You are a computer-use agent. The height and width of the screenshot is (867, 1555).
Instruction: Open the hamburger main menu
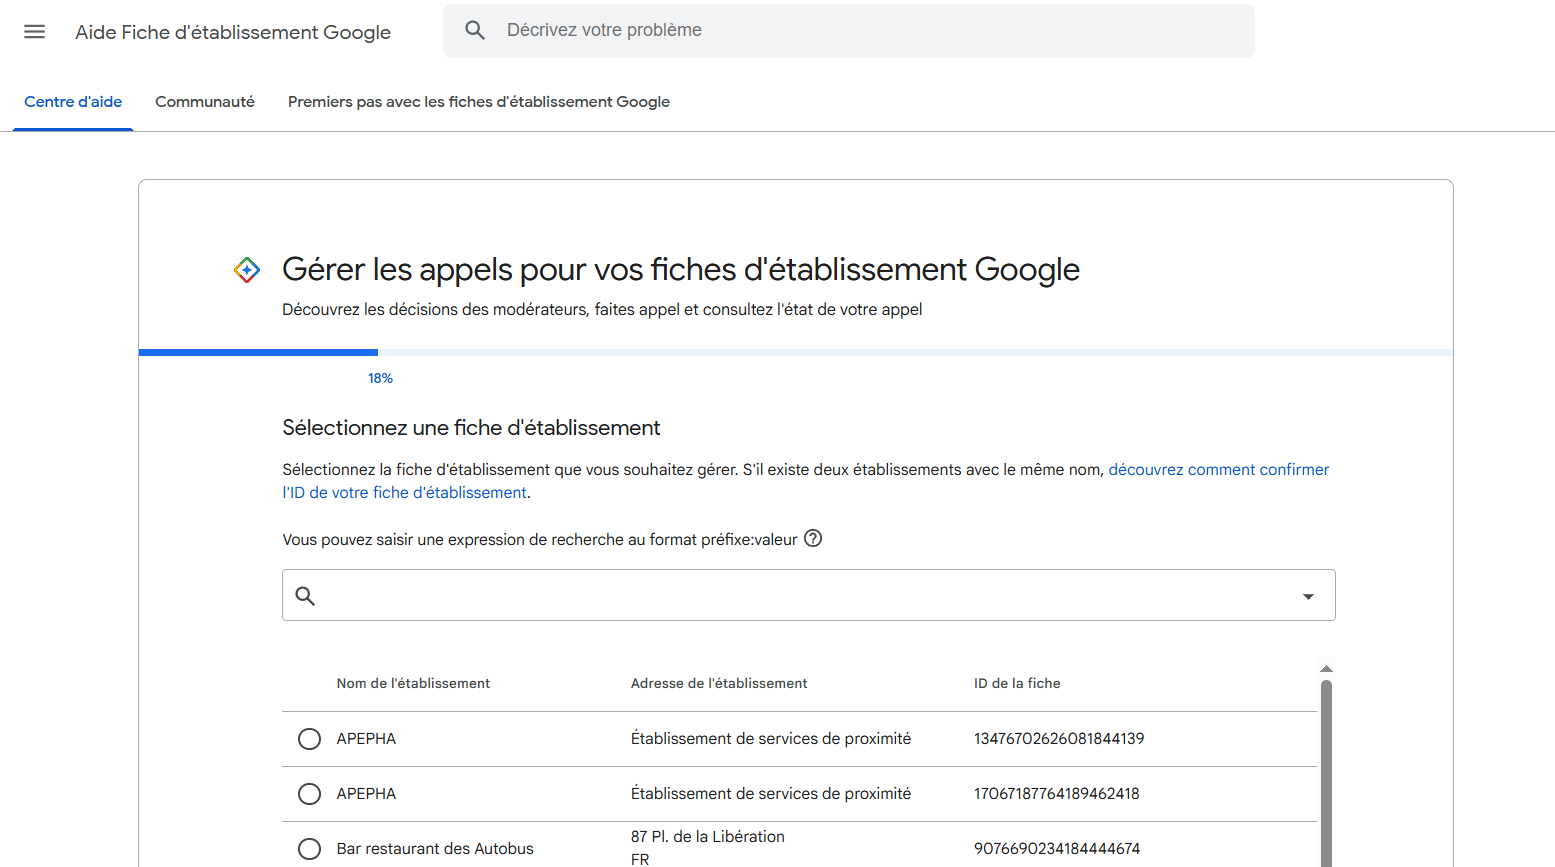point(34,31)
